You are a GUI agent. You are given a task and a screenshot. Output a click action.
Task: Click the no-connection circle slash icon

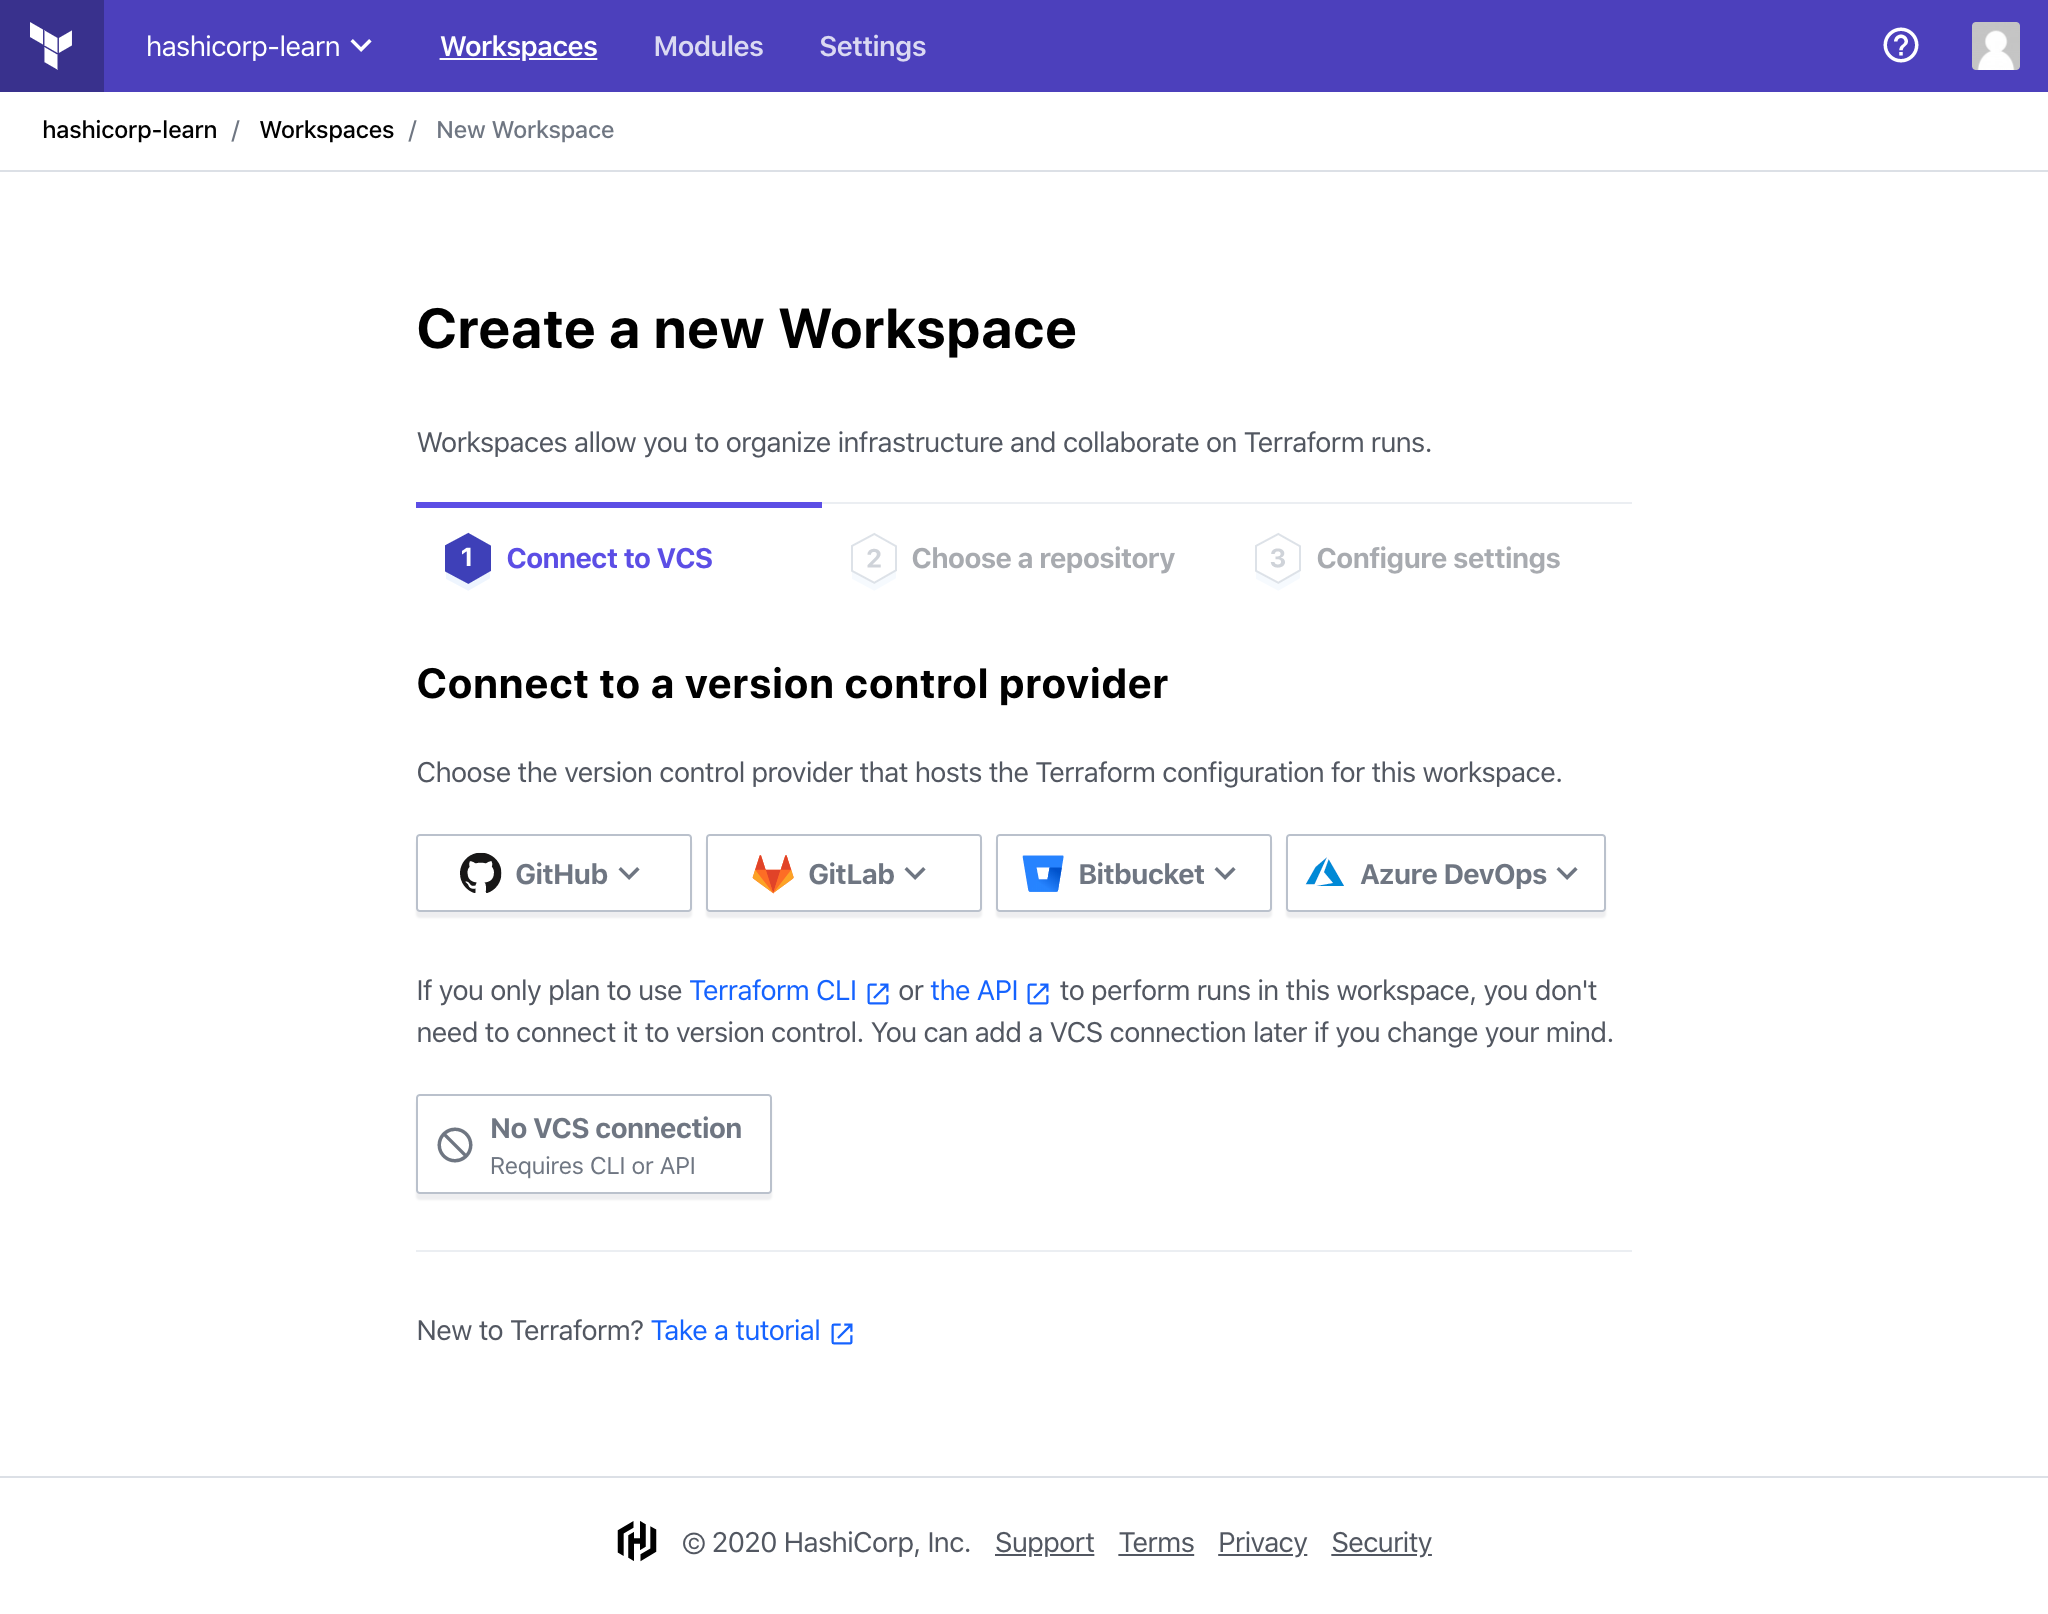point(455,1144)
